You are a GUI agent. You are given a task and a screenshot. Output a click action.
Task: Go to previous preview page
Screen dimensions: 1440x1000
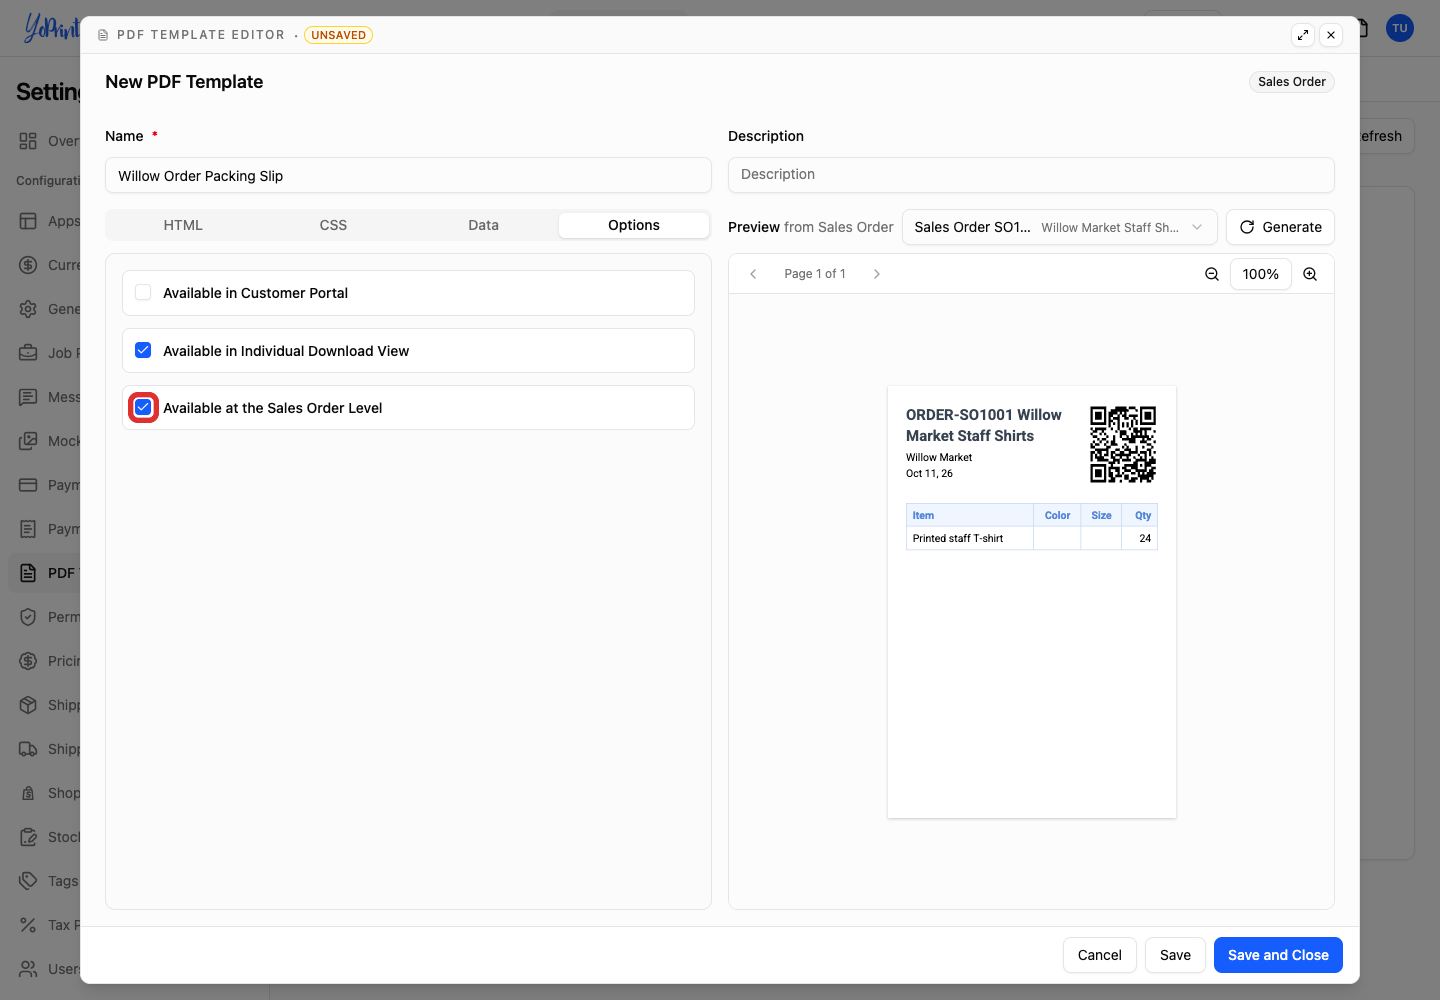(753, 274)
